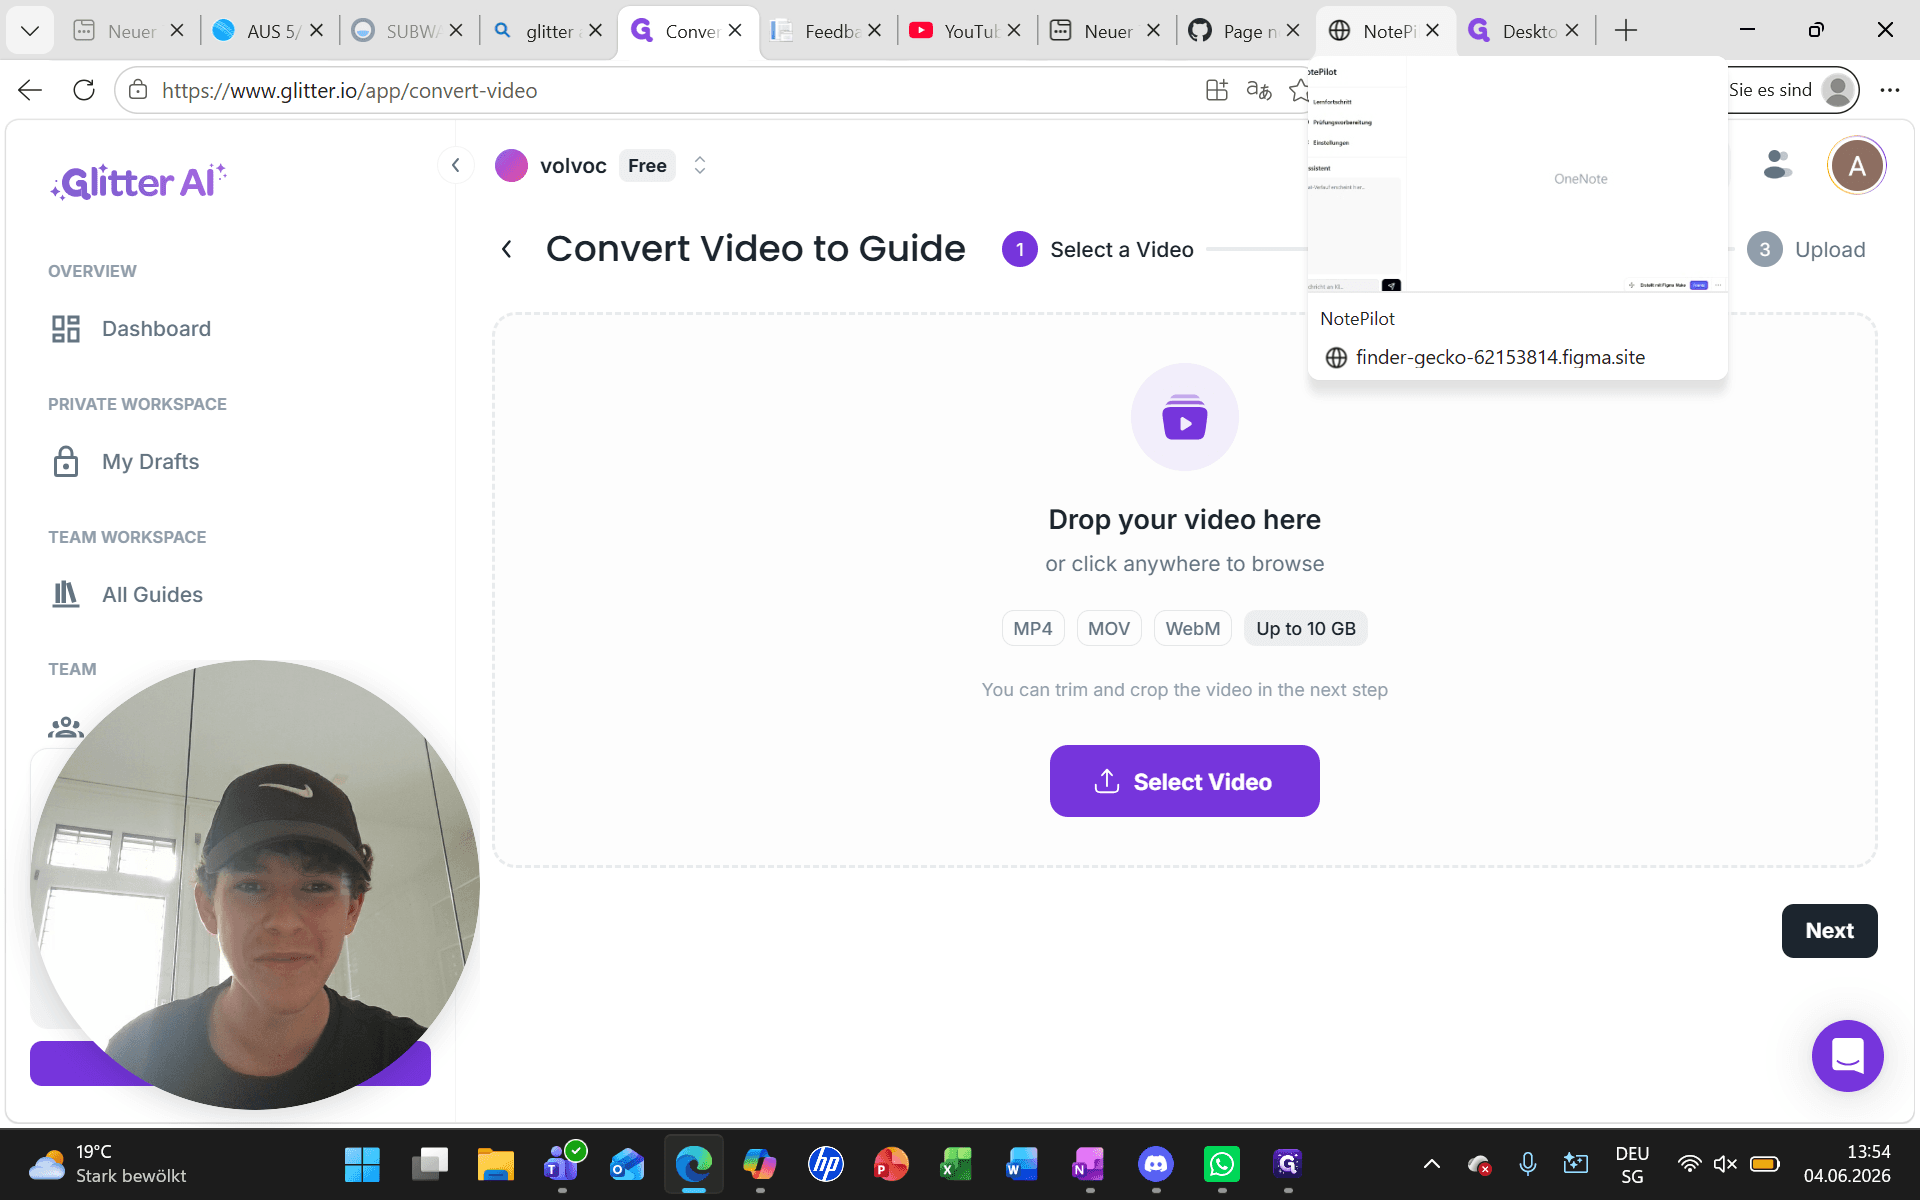Viewport: 1920px width, 1200px height.
Task: Open the split screen icon in address bar
Action: [x=1217, y=90]
